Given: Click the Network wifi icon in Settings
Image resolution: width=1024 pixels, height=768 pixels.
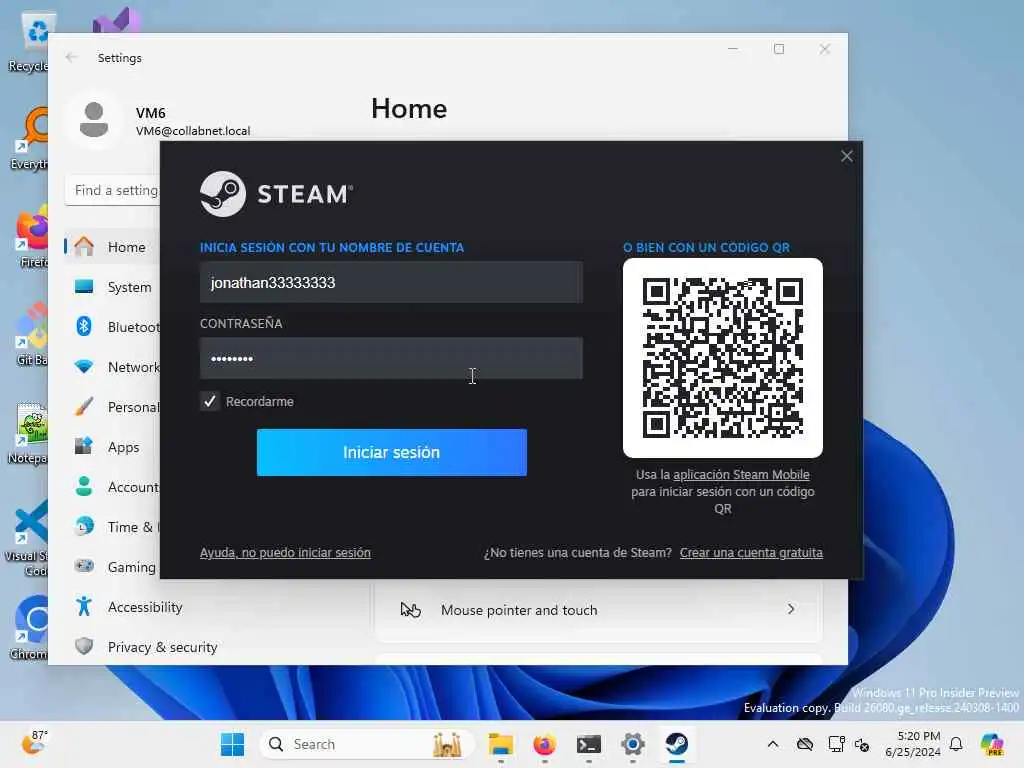Looking at the screenshot, I should (x=84, y=366).
